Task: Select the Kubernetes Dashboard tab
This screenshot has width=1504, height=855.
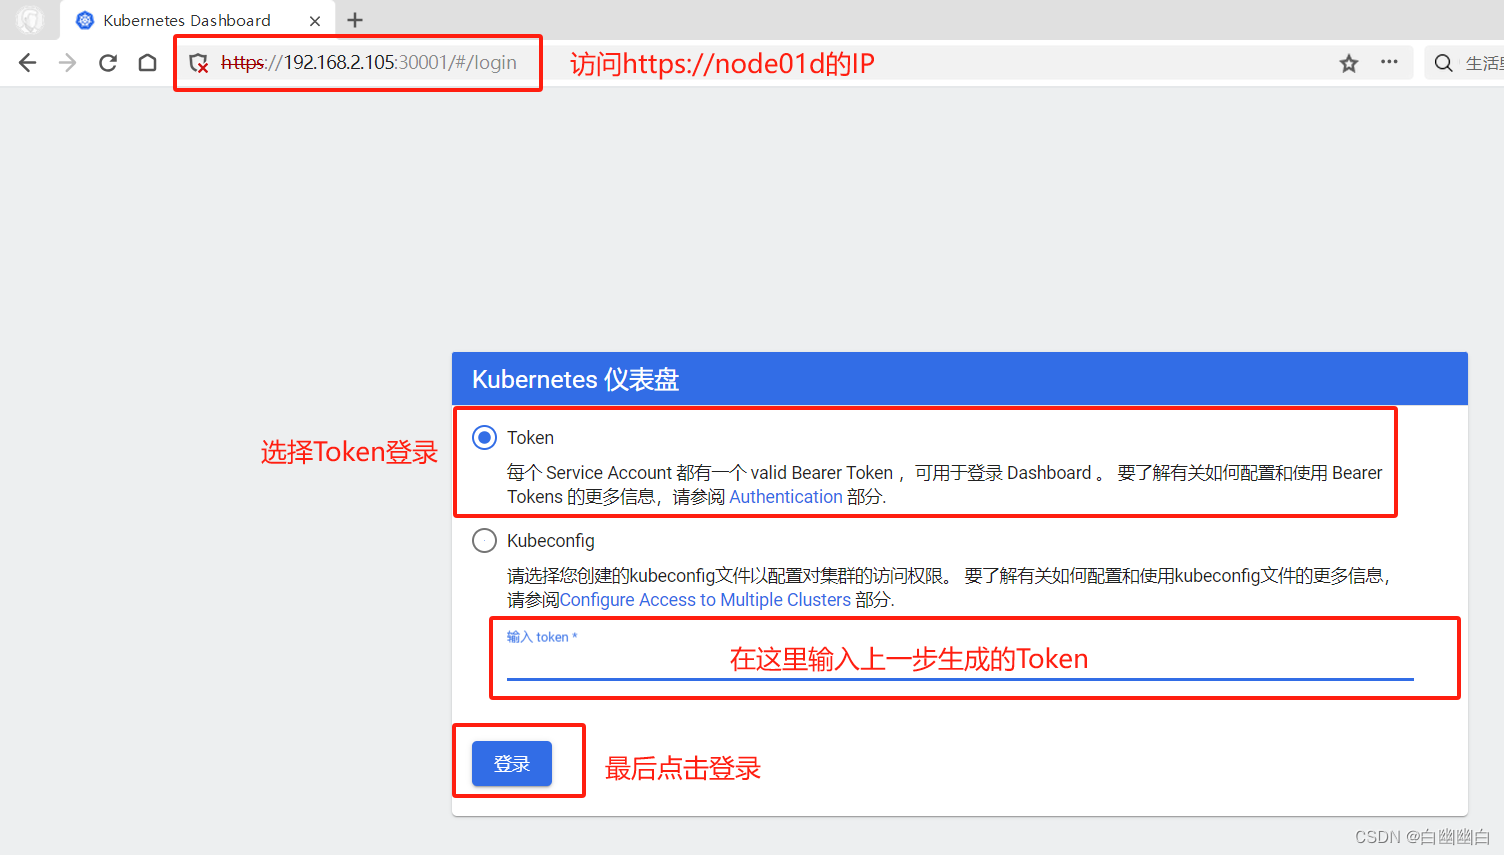Action: [x=197, y=20]
